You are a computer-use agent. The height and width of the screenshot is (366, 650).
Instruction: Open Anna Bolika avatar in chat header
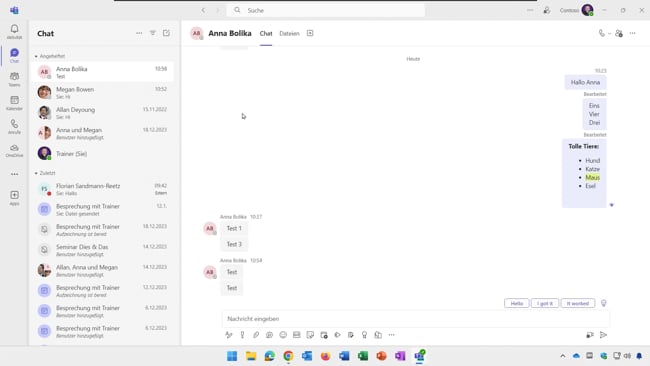click(196, 33)
